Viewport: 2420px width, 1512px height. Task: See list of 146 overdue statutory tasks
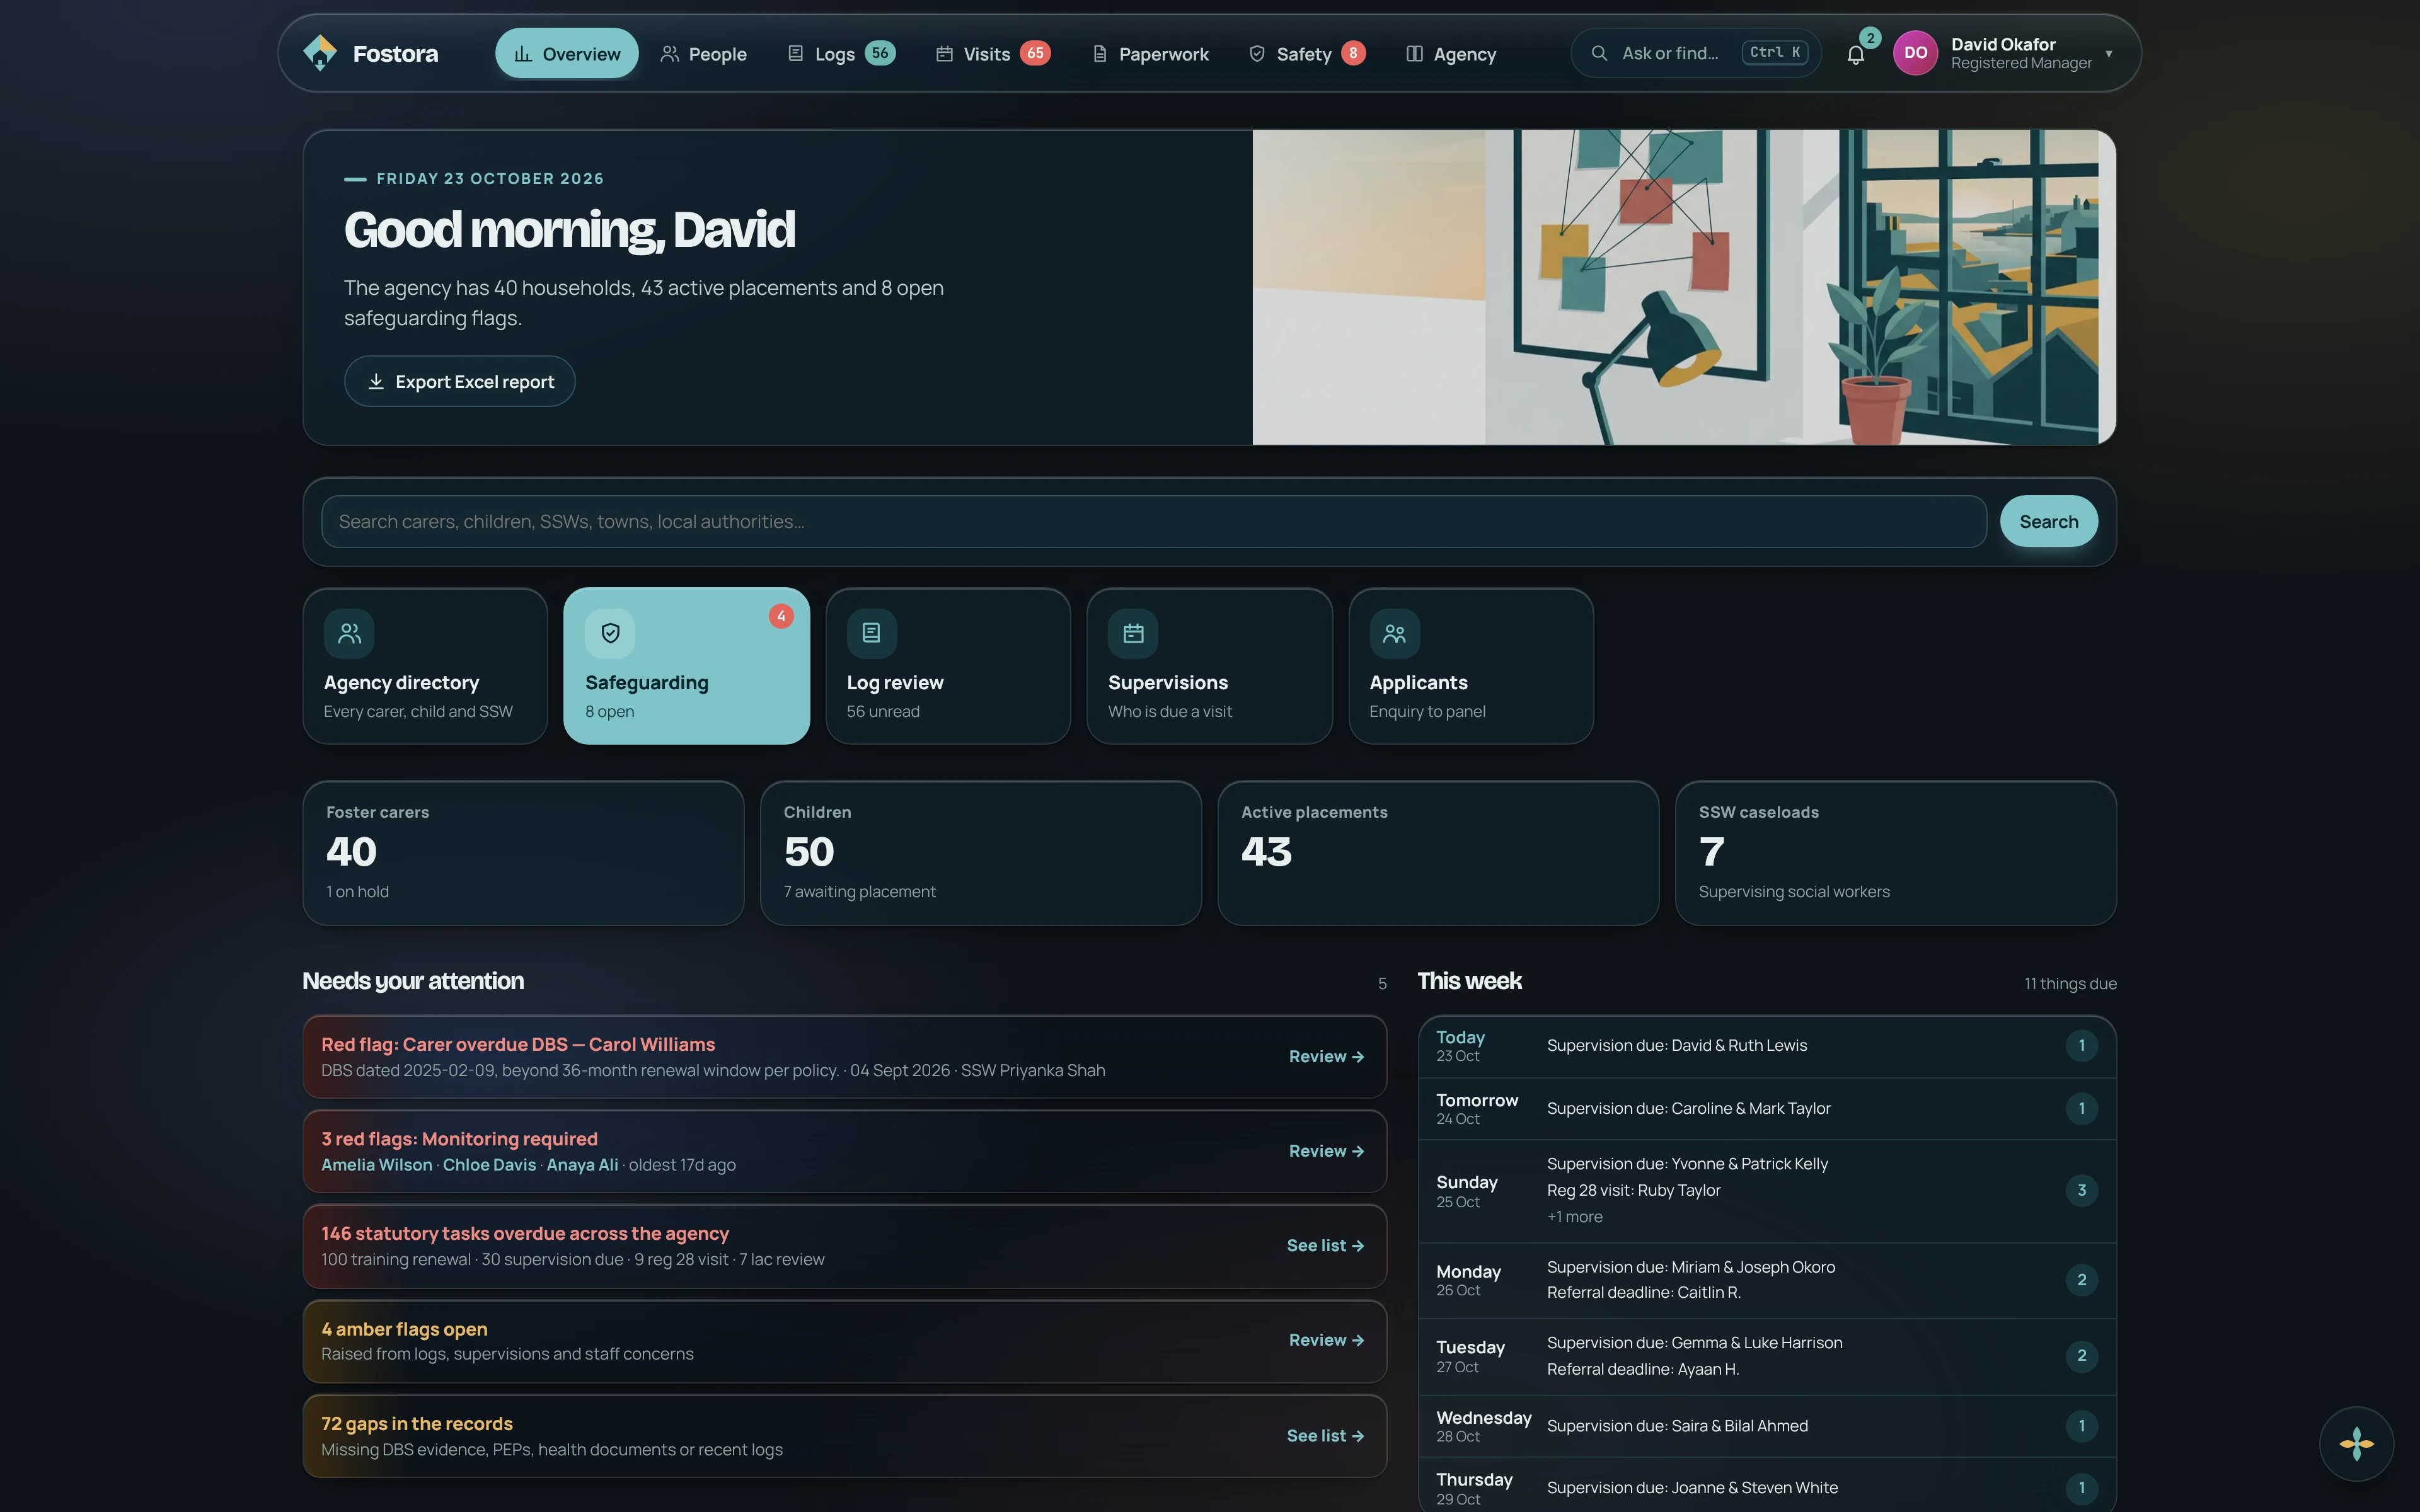click(1325, 1245)
